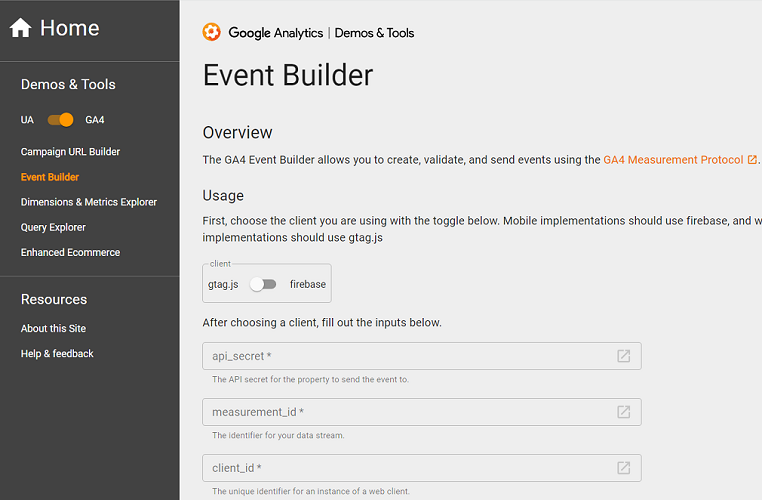Click the UA label beside the toggle
Screen dimensions: 762x500
click(x=27, y=120)
